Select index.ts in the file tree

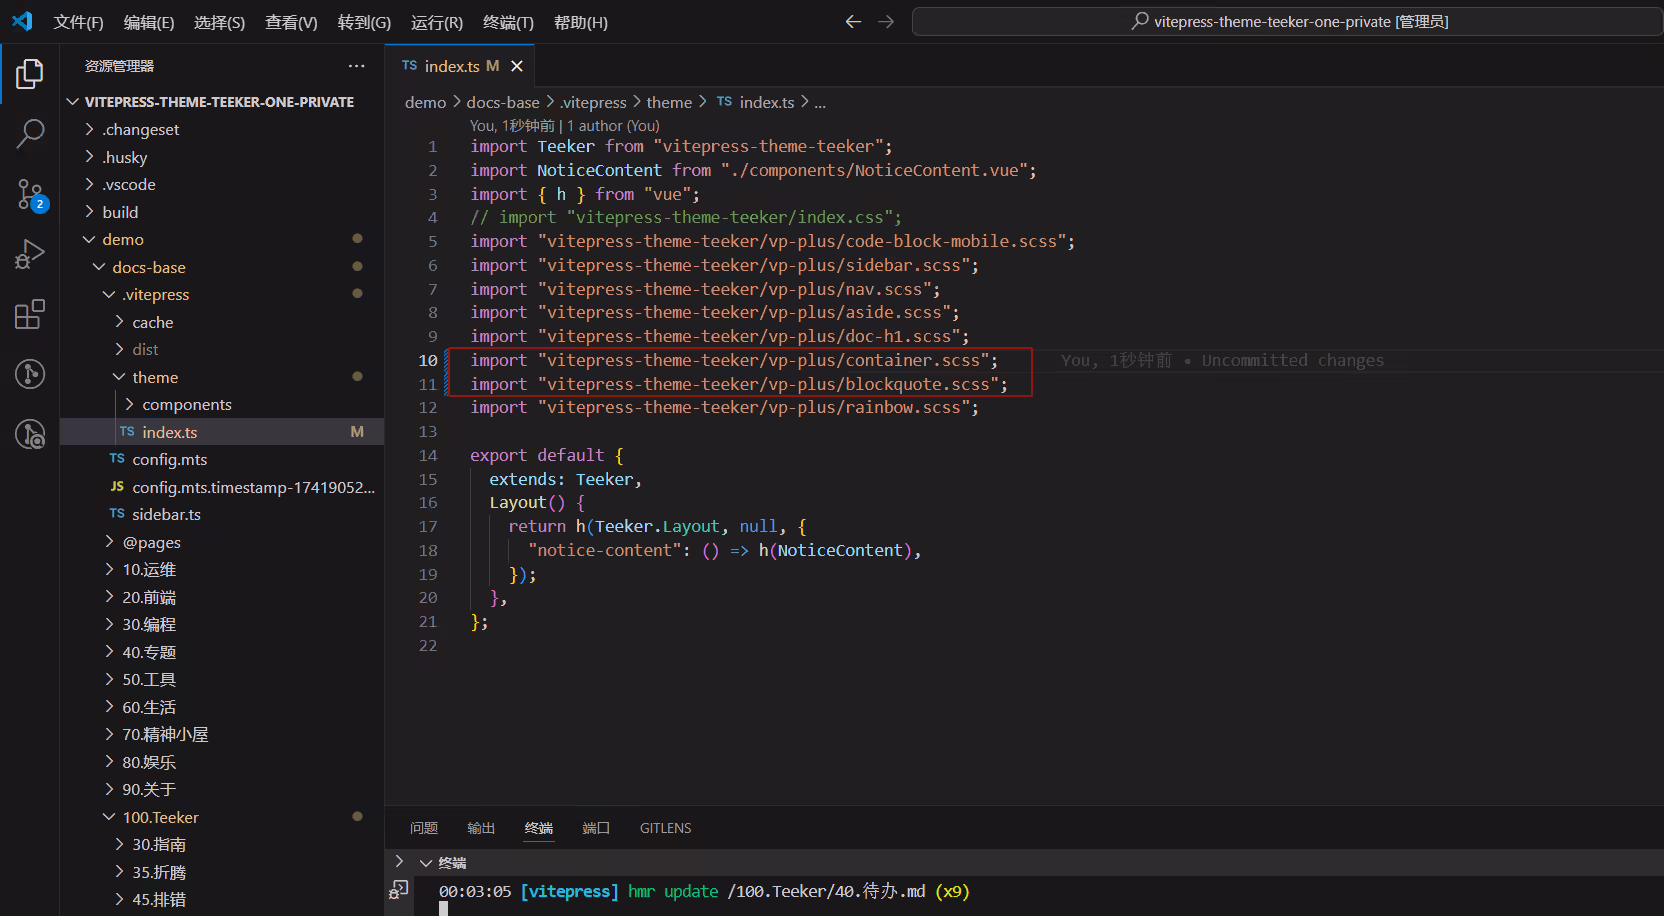[x=222, y=432]
